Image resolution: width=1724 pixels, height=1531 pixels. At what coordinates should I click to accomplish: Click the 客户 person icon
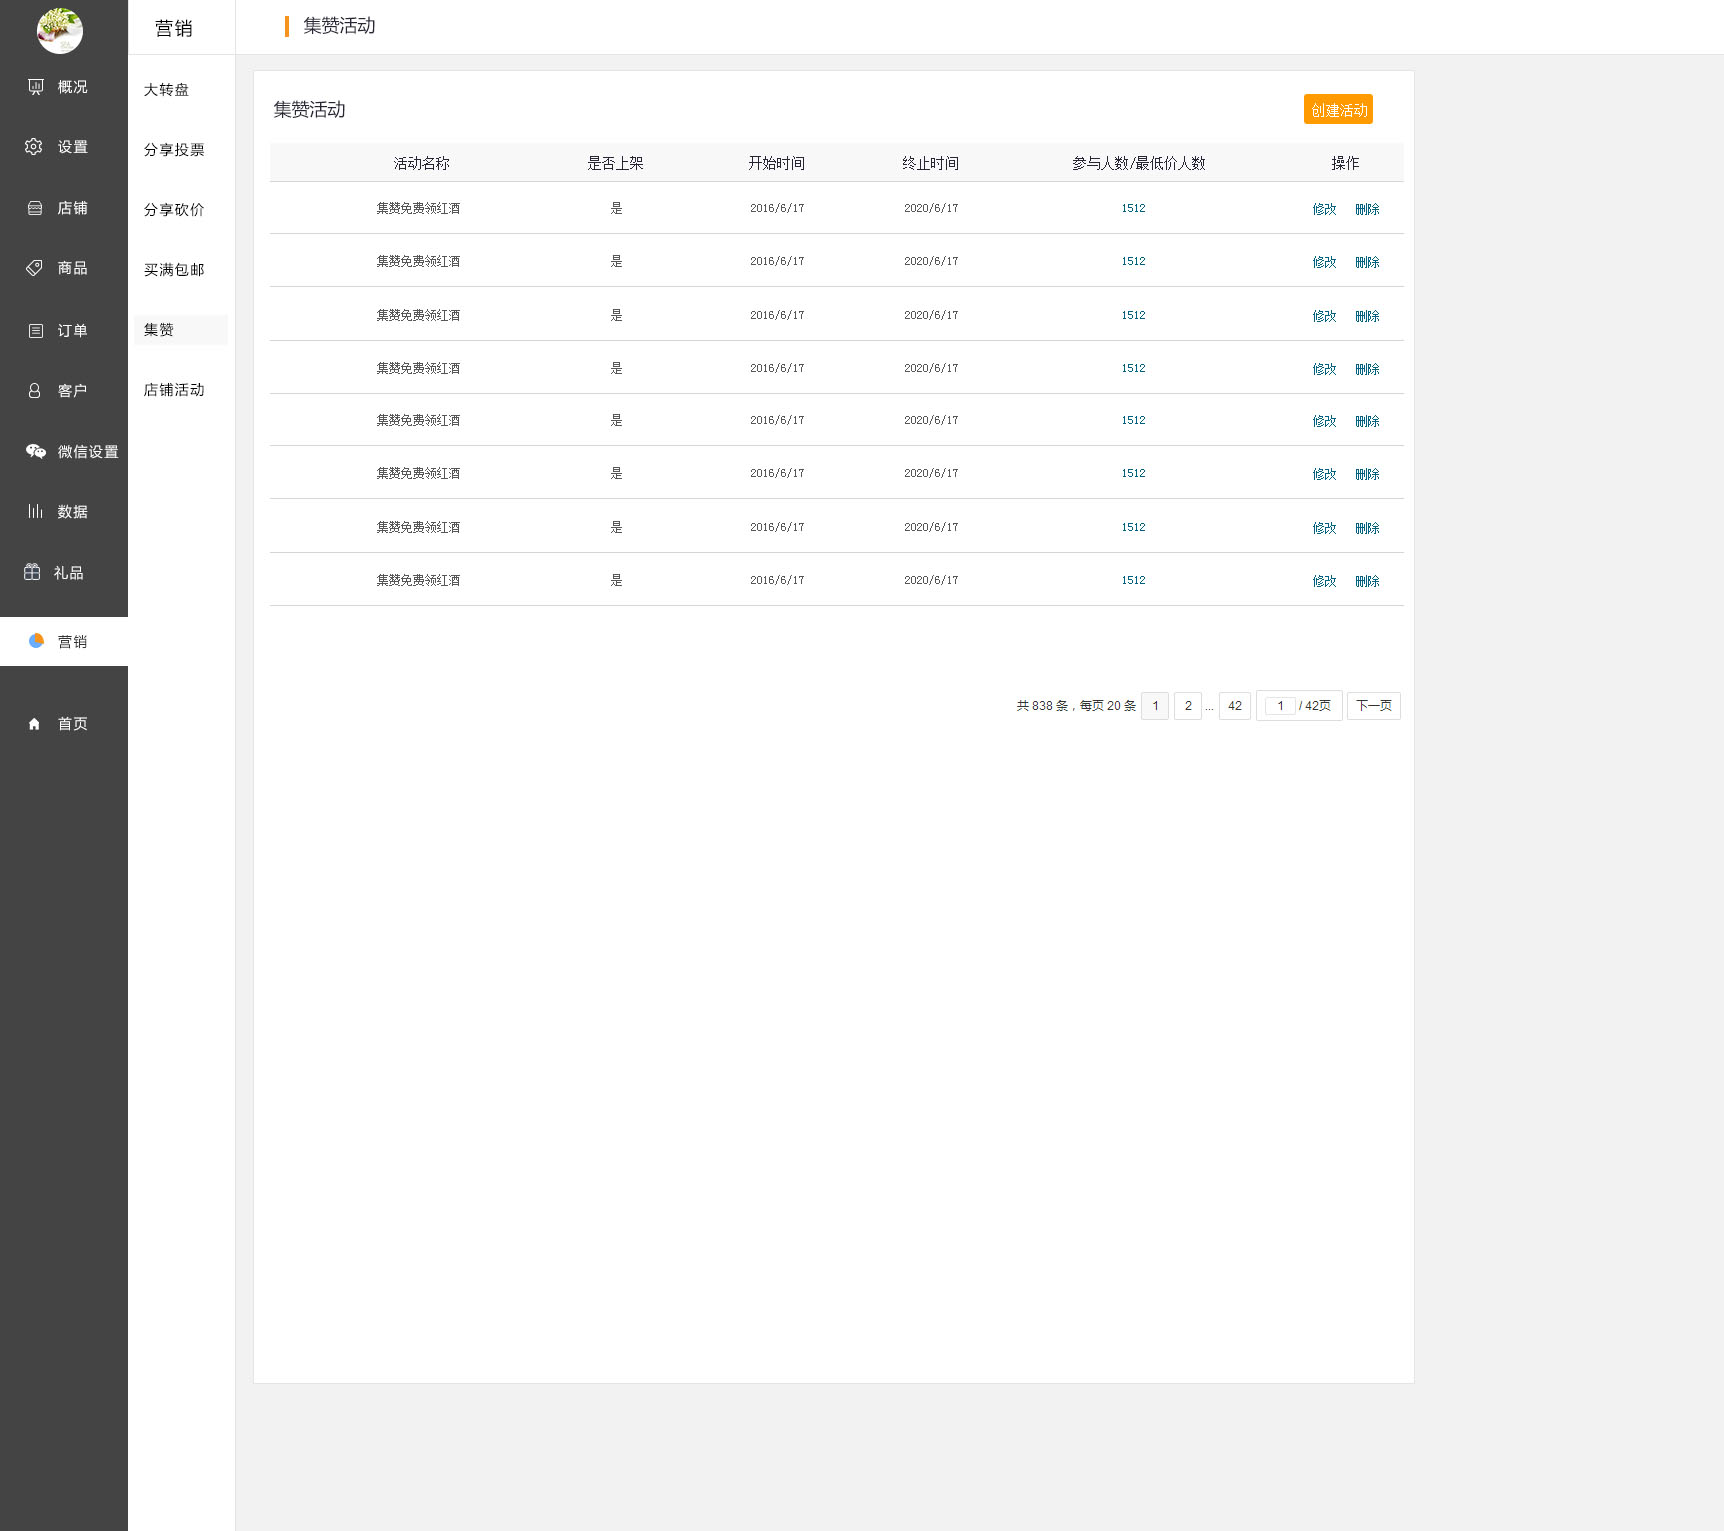[35, 391]
